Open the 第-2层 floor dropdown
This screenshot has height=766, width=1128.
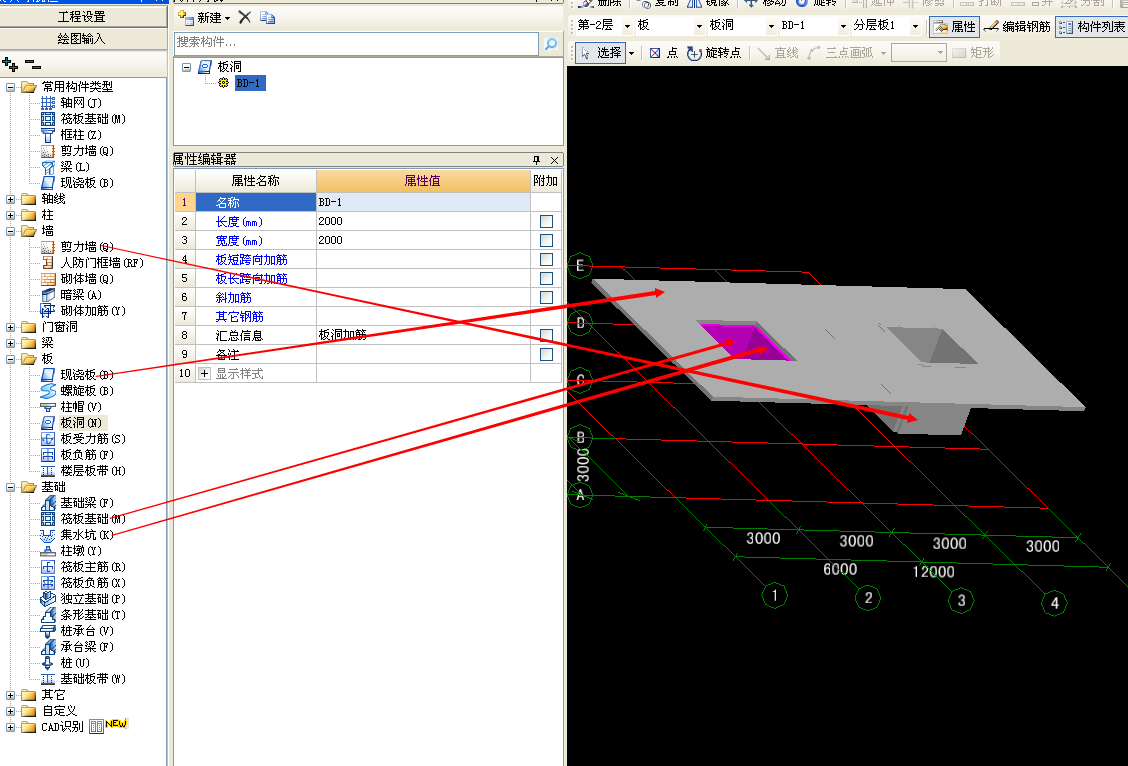click(627, 26)
